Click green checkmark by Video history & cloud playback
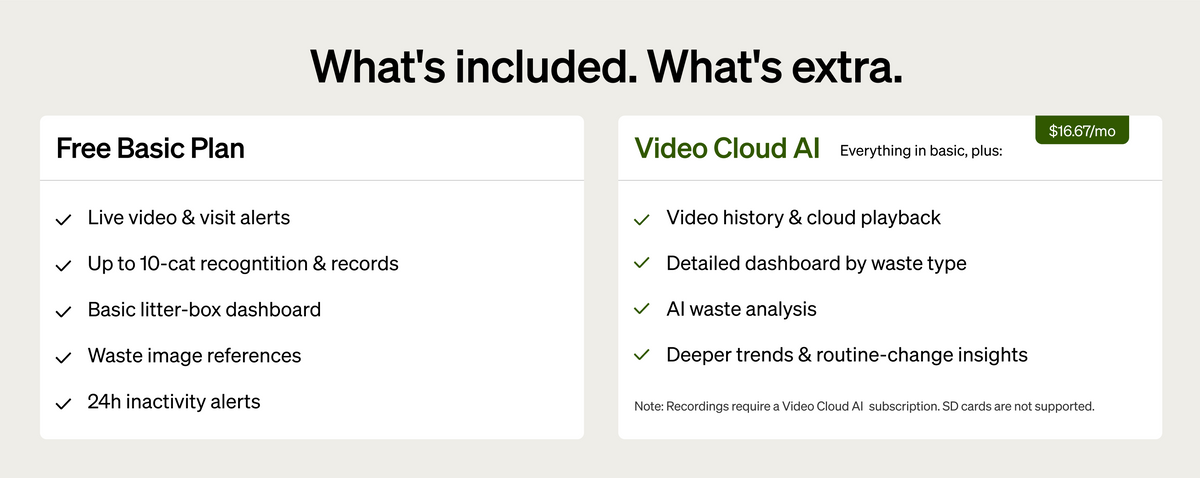1200x478 pixels. pyautogui.click(x=642, y=218)
